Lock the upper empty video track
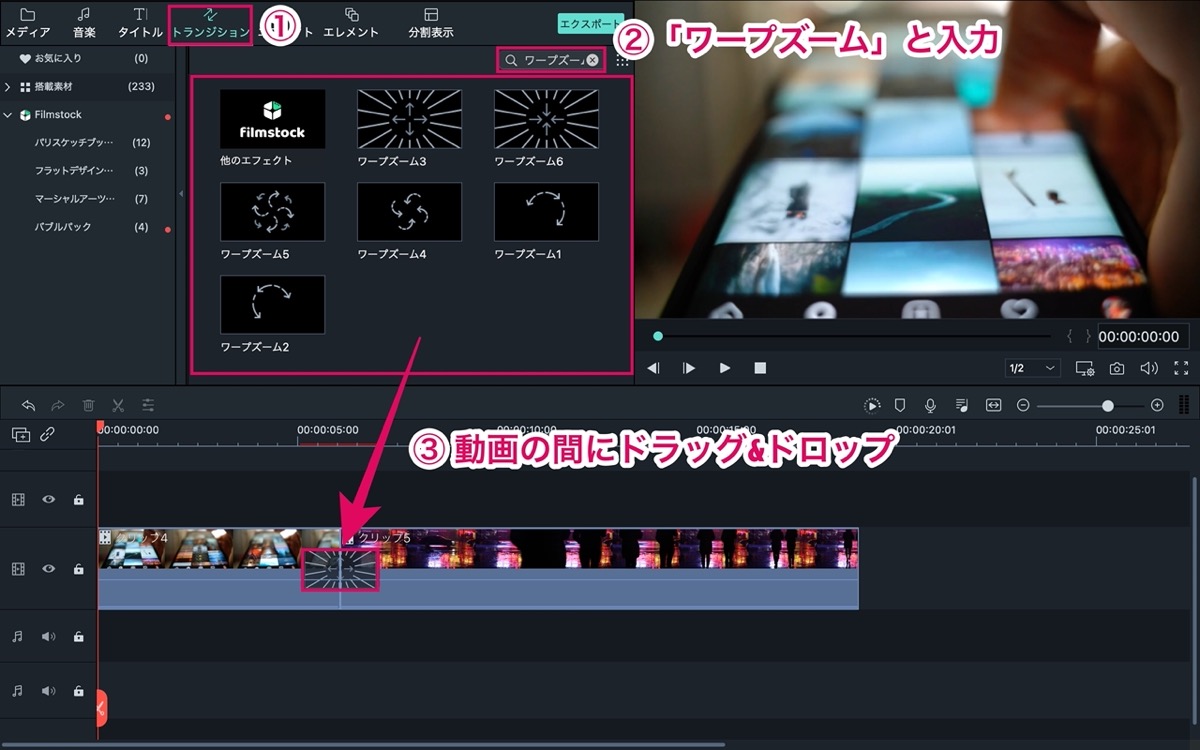Screen dimensions: 1200x750 click(x=78, y=499)
